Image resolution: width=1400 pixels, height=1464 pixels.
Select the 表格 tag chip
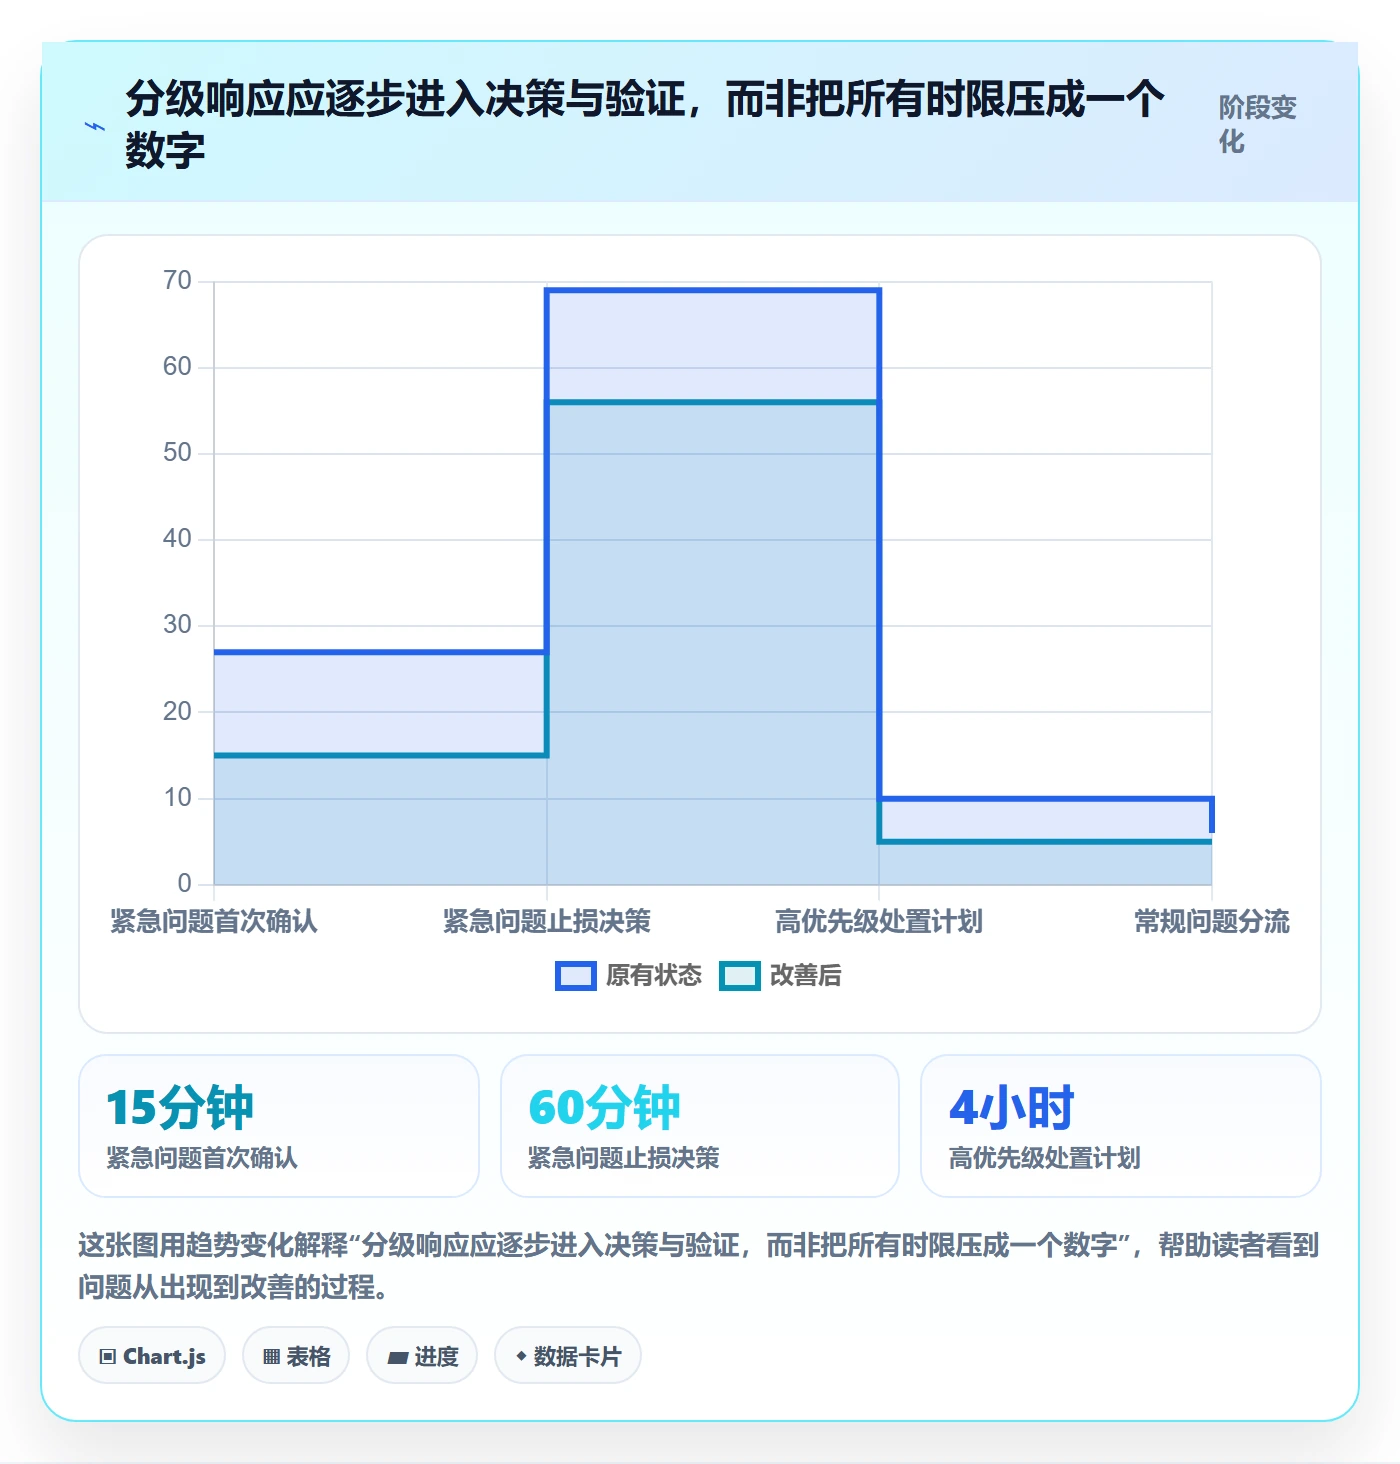point(296,1356)
